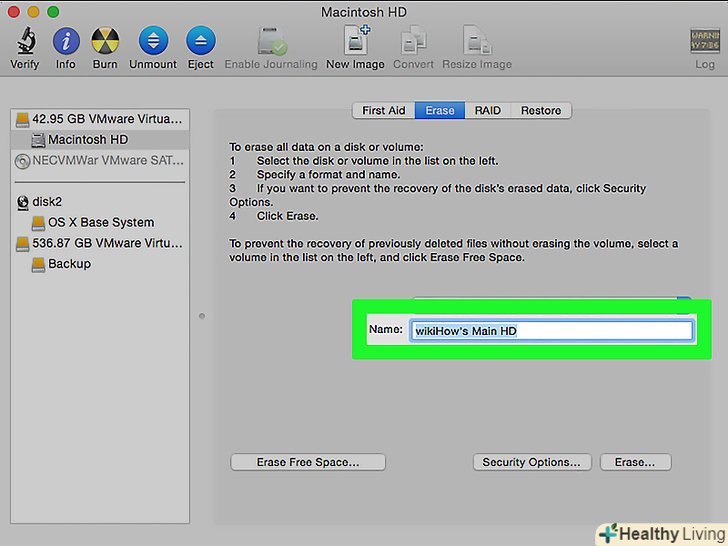The width and height of the screenshot is (728, 546).
Task: Select disk2 in the sidebar
Action: (x=100, y=202)
